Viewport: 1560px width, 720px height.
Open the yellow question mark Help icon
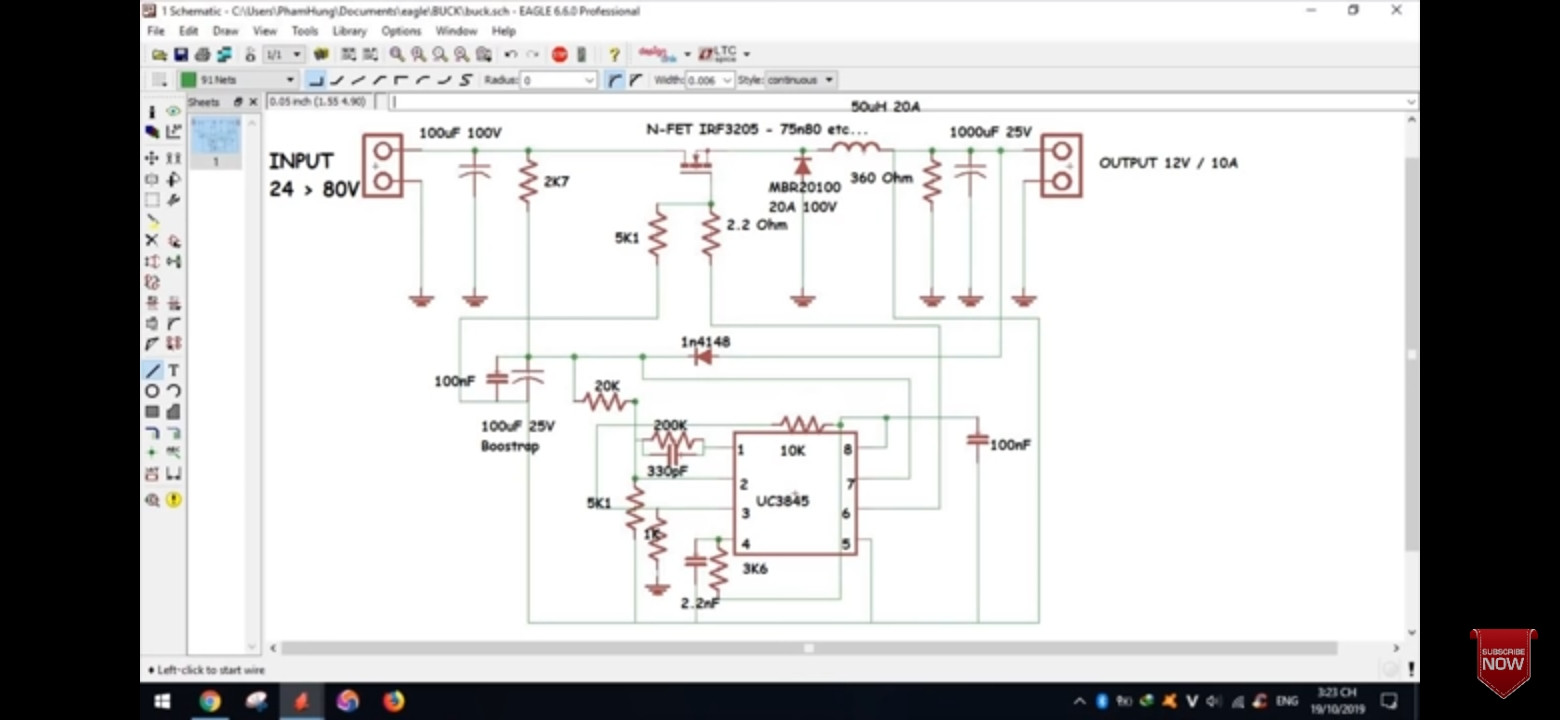point(614,54)
